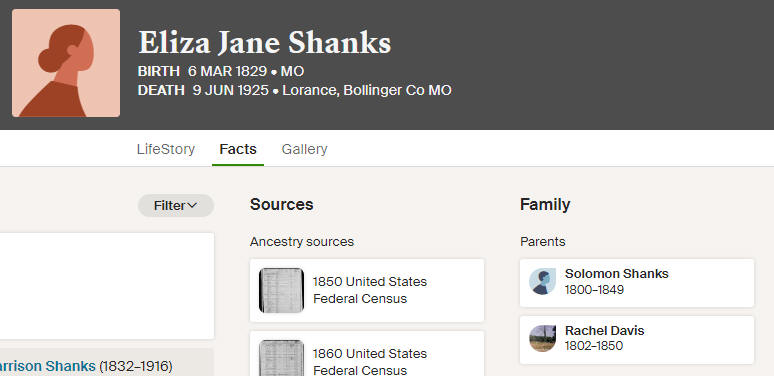
Task: Click the Family section heading
Action: click(x=545, y=204)
